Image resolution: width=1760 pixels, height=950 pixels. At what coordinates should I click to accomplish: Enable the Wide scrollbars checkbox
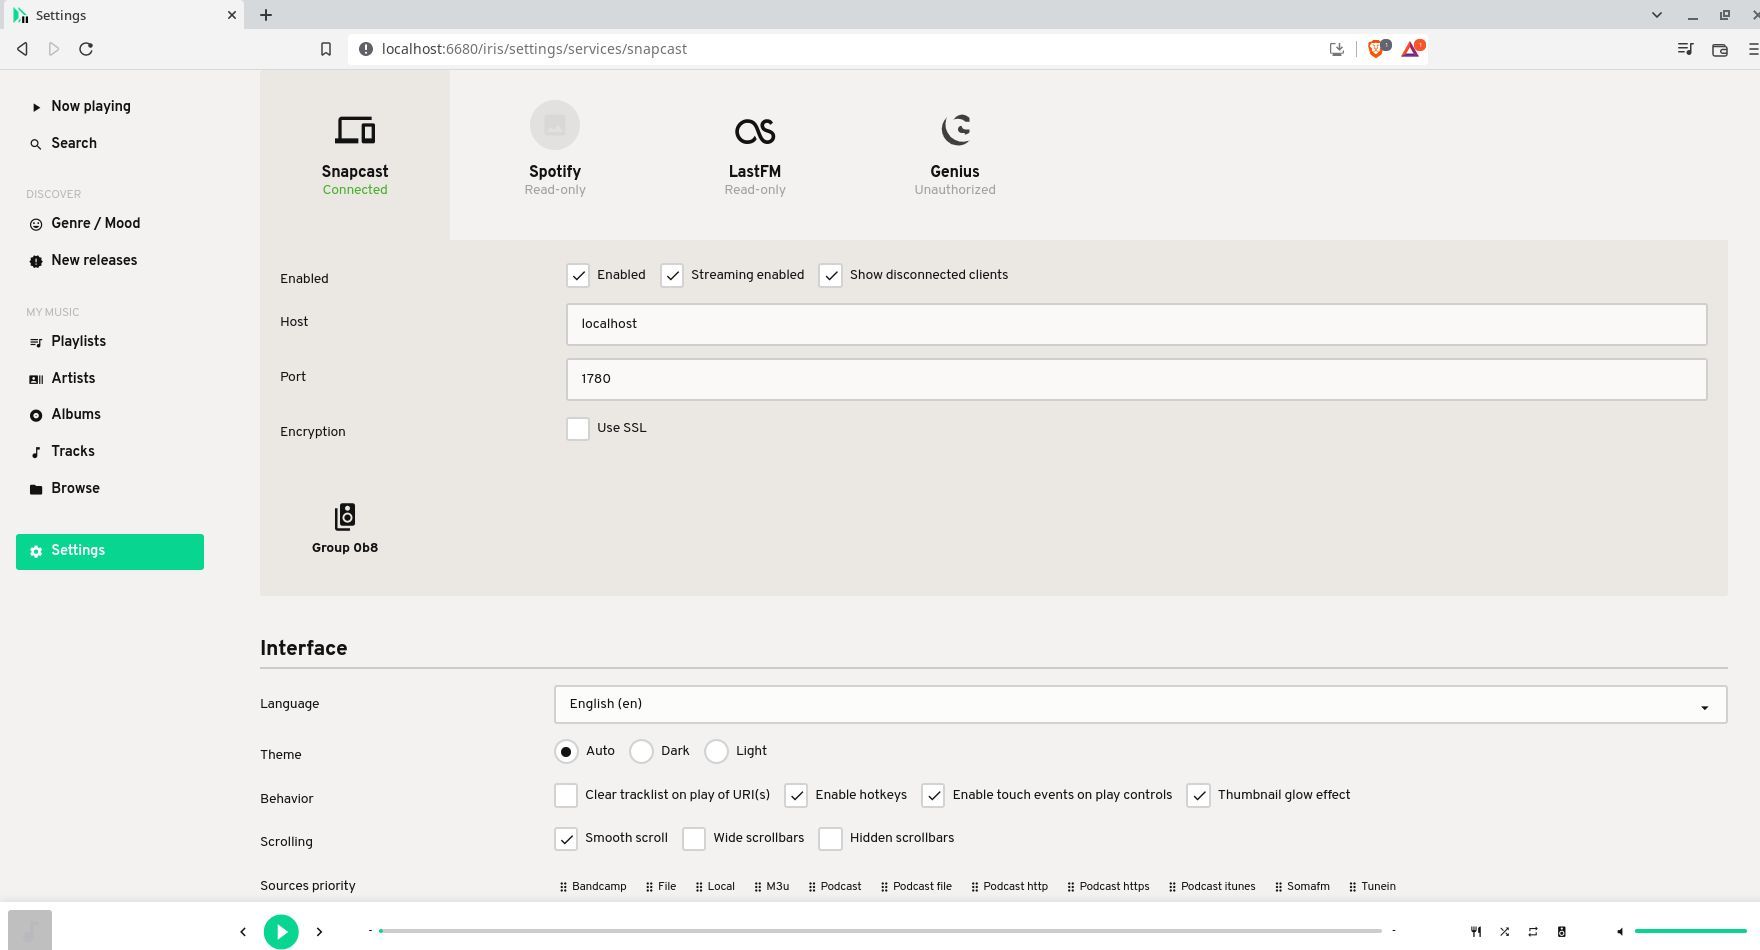click(x=694, y=838)
